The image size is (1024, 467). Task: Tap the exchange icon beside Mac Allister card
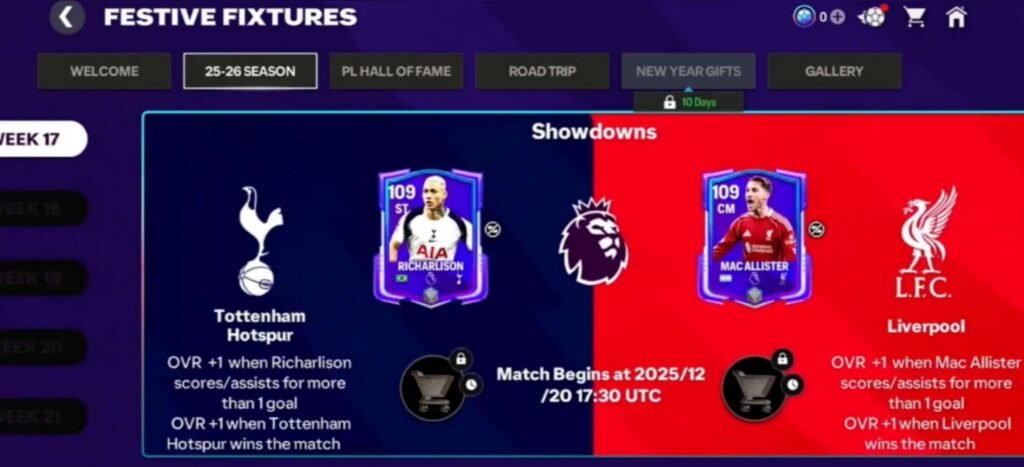[816, 229]
